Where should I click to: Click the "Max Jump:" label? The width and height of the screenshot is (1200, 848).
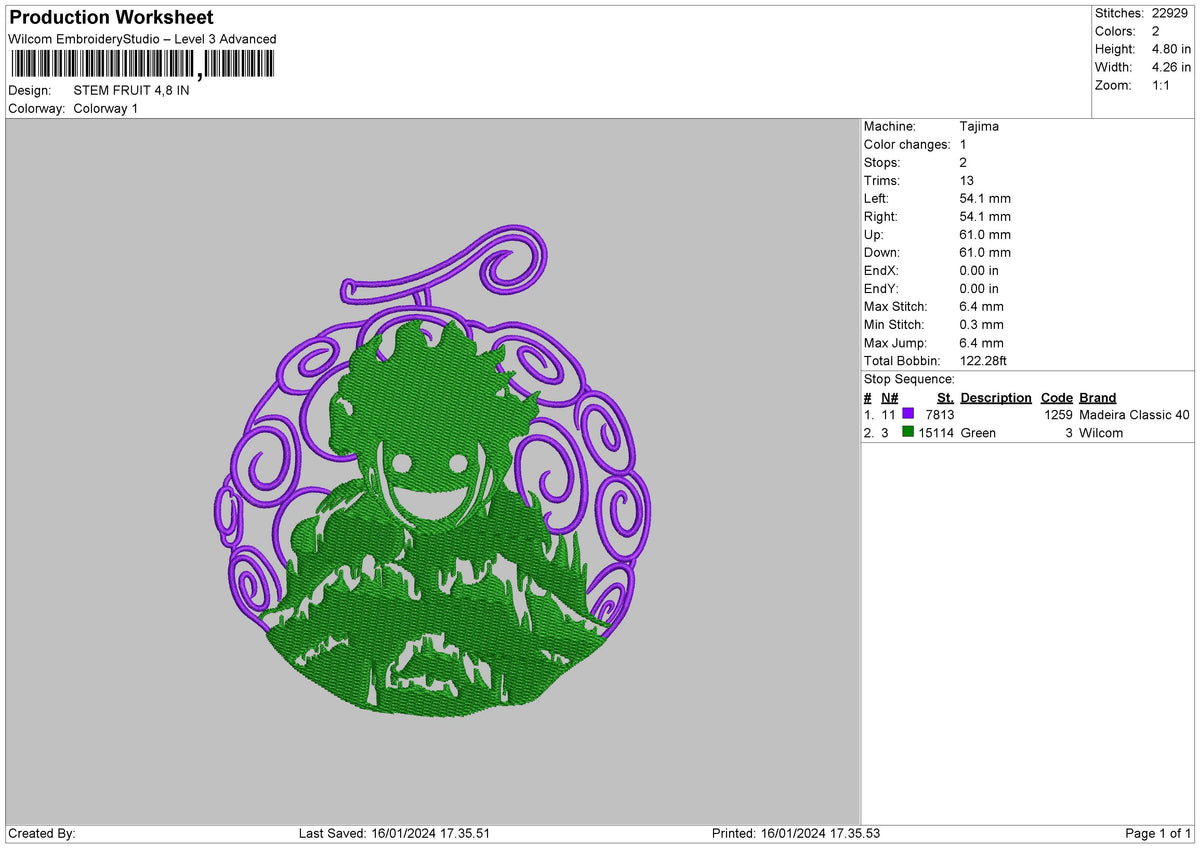pyautogui.click(x=893, y=342)
